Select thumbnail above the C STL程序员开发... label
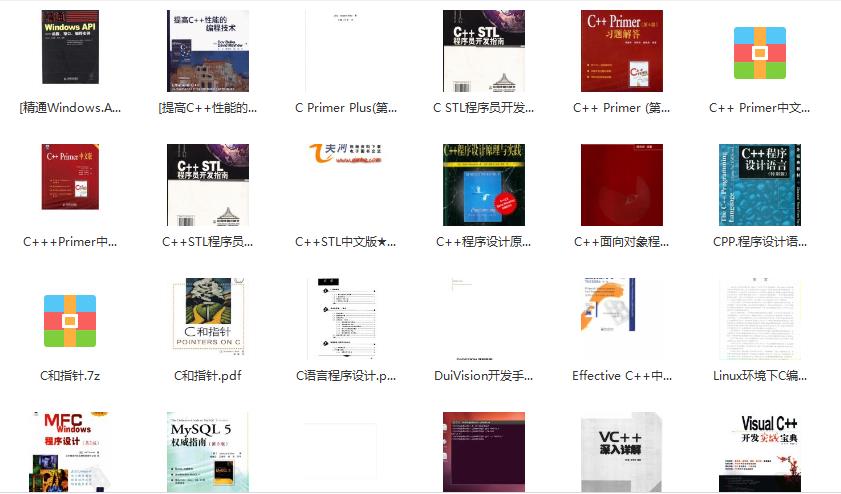 pos(484,51)
